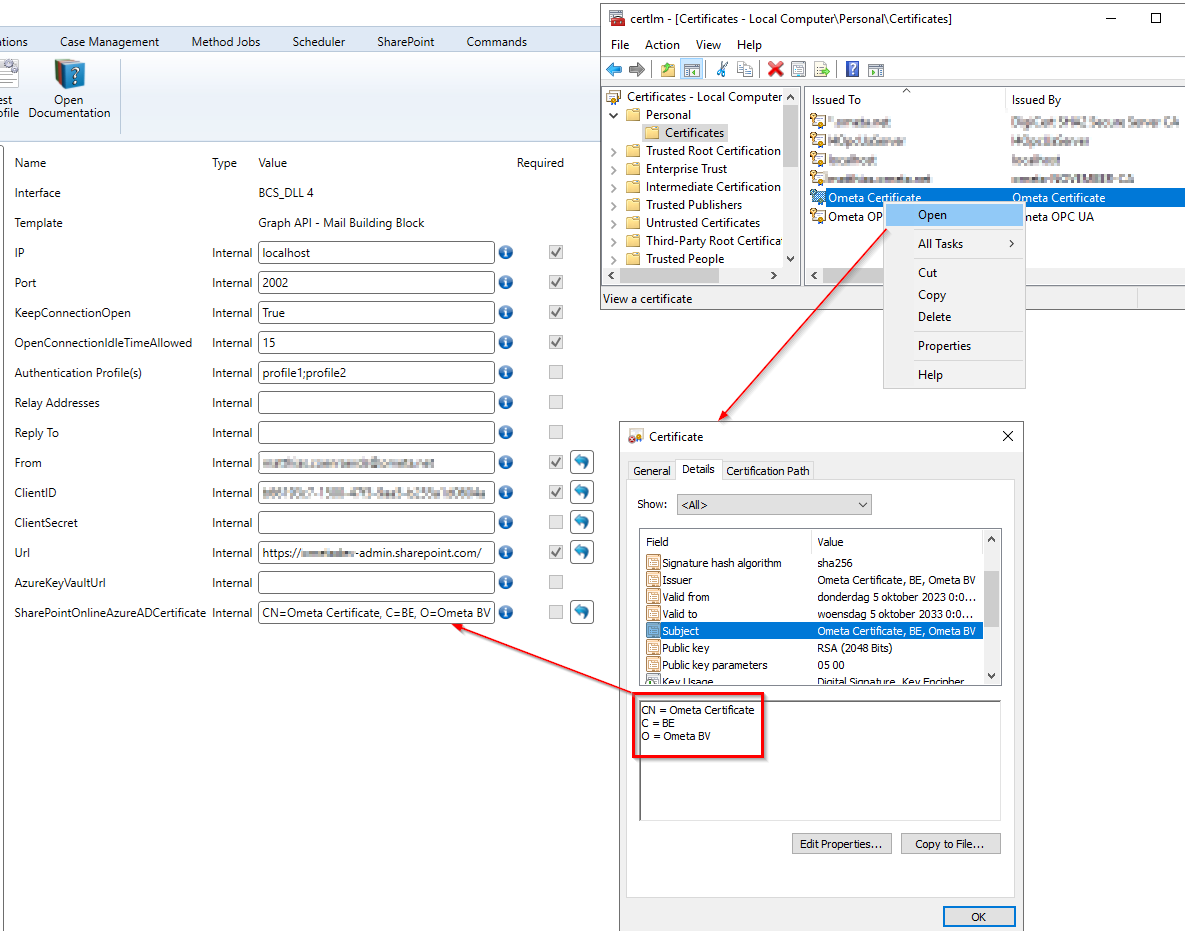Click the Copy toolbar icon in certlm

pos(744,70)
